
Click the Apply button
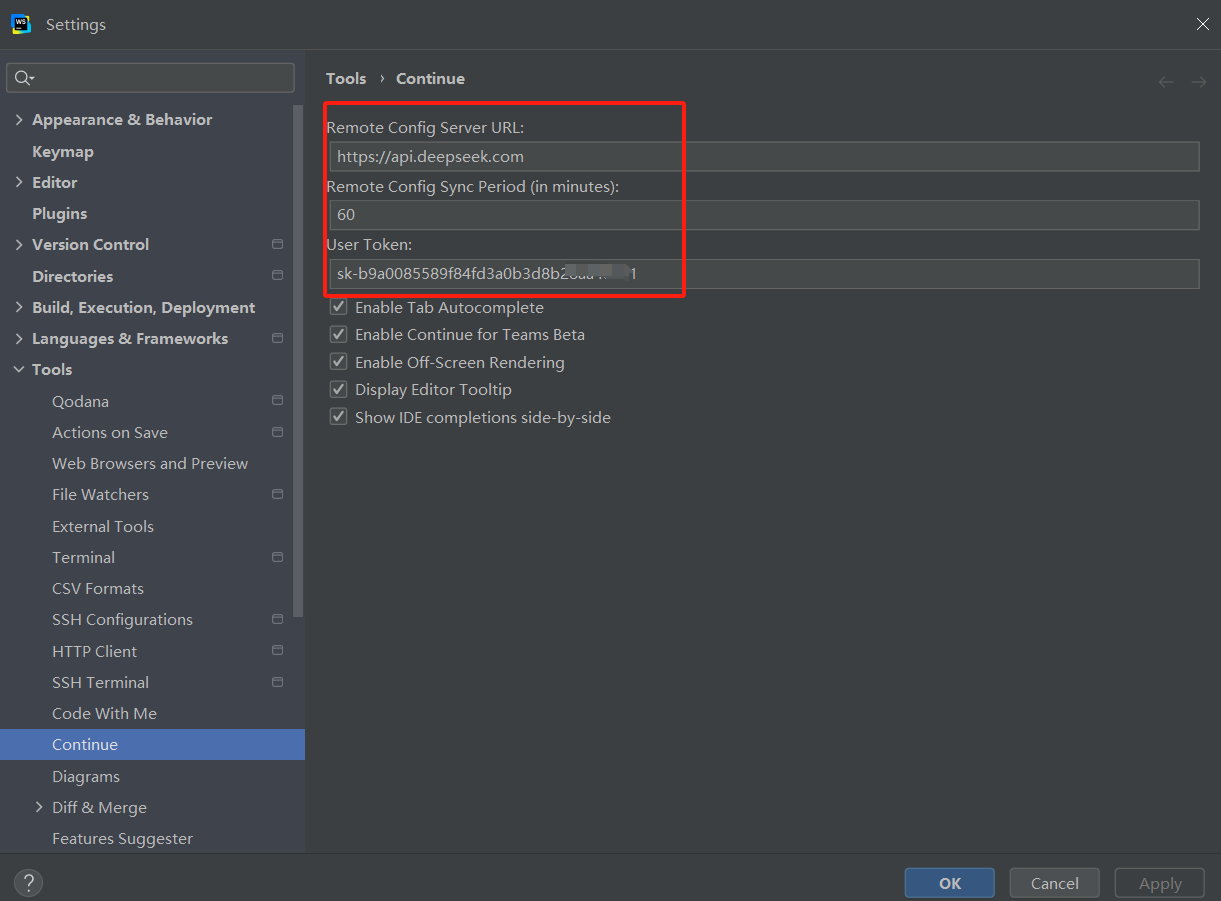click(1160, 883)
